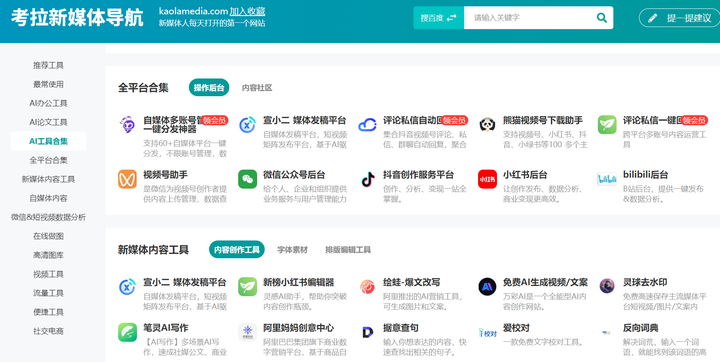Click the 灵球去水印 round icon
This screenshot has width=720, height=362.
coord(607,286)
